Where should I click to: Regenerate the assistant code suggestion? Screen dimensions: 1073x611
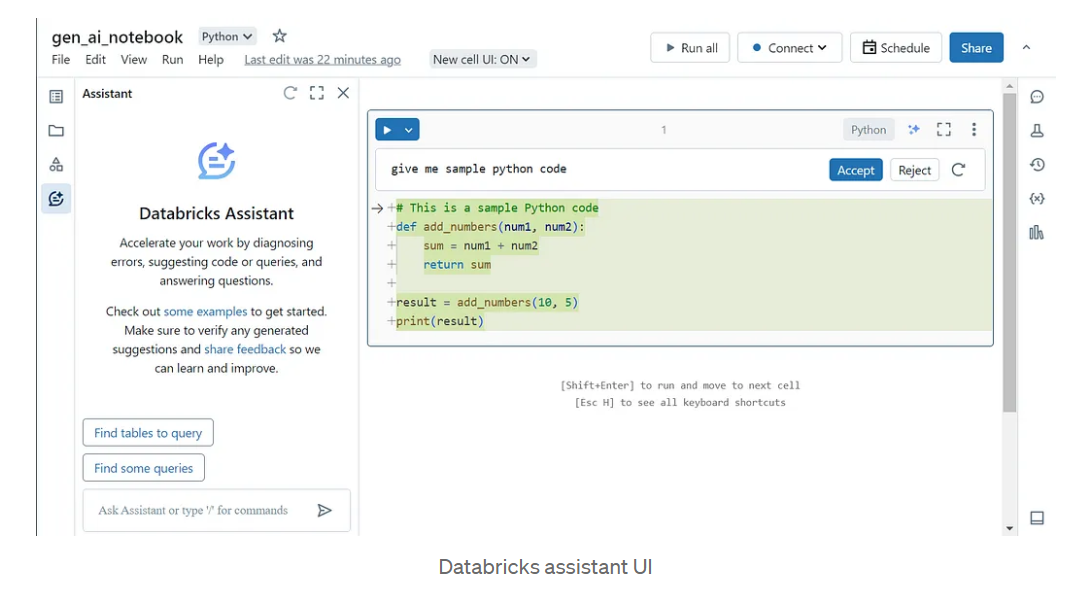point(958,170)
